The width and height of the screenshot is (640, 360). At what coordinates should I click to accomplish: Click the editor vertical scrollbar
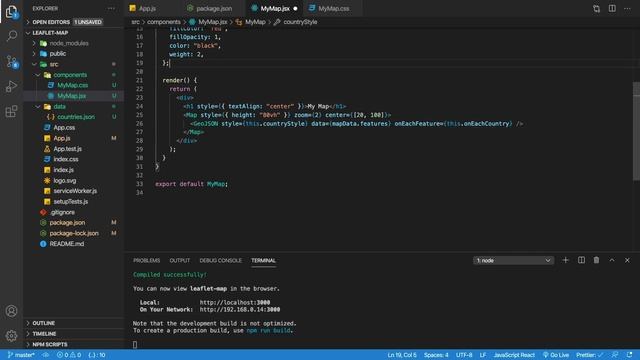click(x=636, y=131)
